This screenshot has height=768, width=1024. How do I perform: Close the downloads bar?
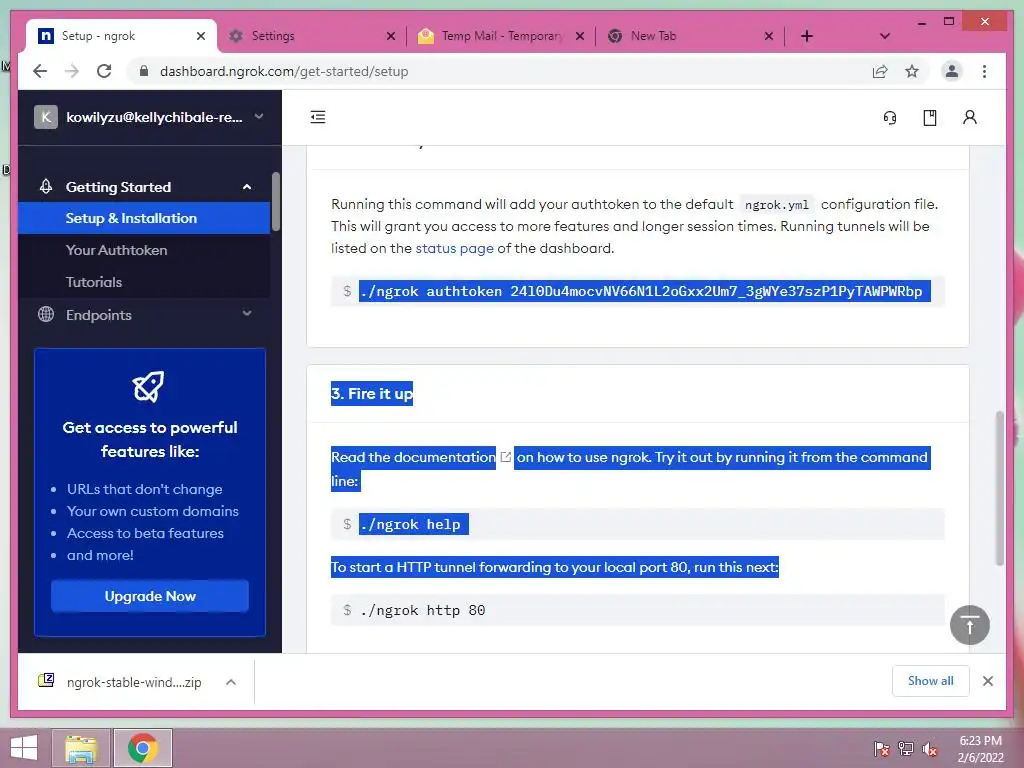coord(987,681)
